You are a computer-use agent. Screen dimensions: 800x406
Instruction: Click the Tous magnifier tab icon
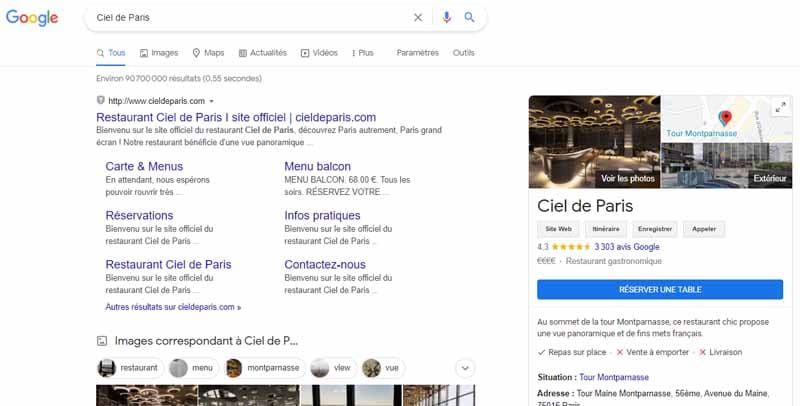point(101,53)
